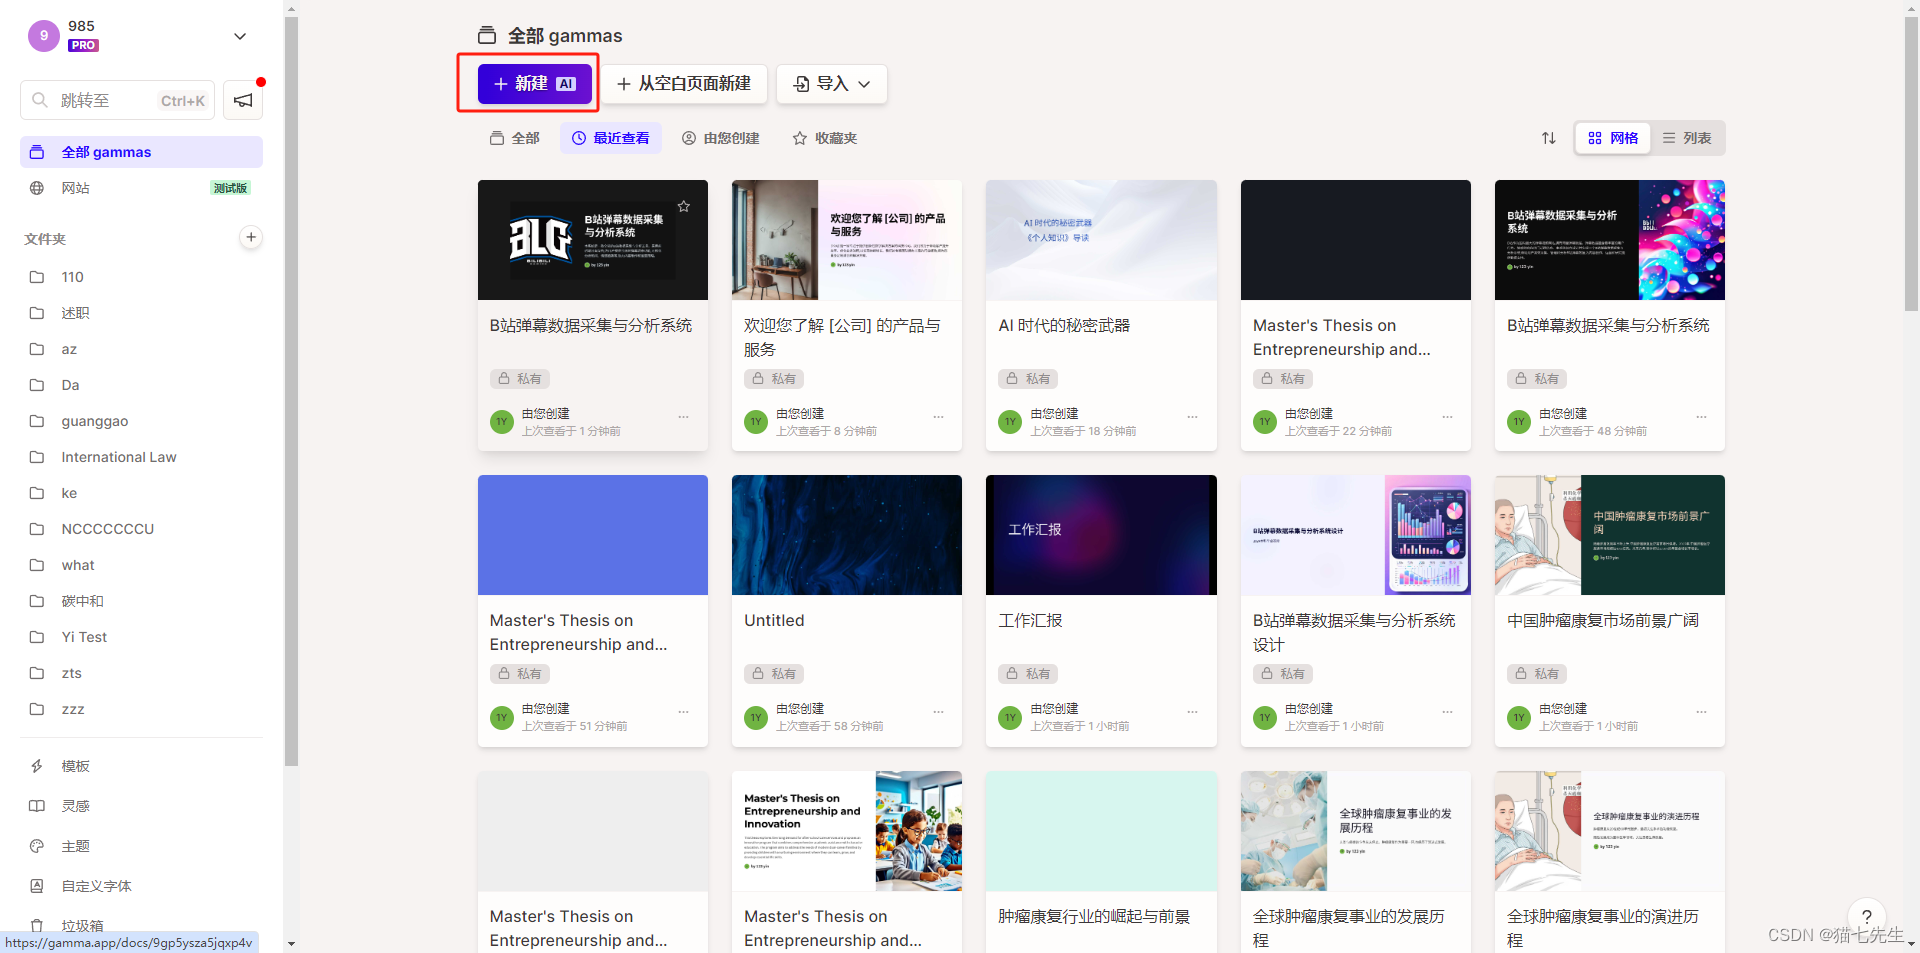Click 私有 lock badge on Untitled card
Viewport: 1920px width, 953px height.
click(774, 674)
